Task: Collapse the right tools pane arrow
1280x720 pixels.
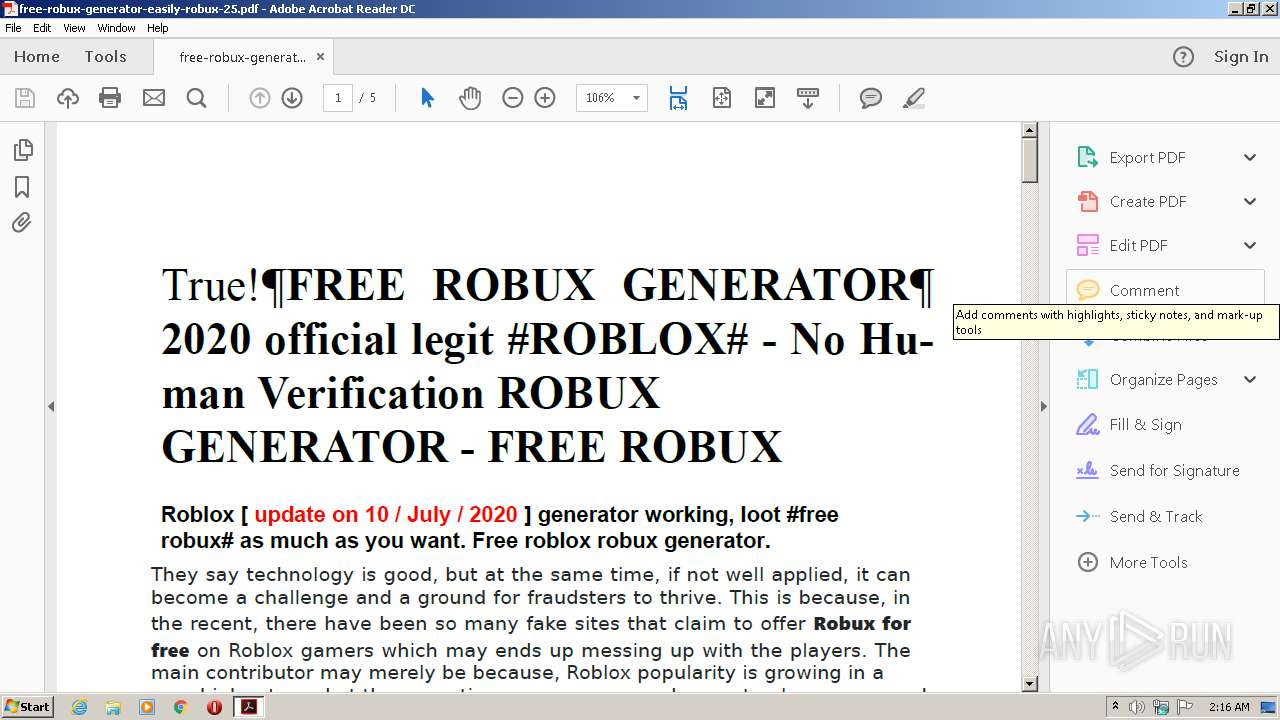Action: tap(1044, 406)
